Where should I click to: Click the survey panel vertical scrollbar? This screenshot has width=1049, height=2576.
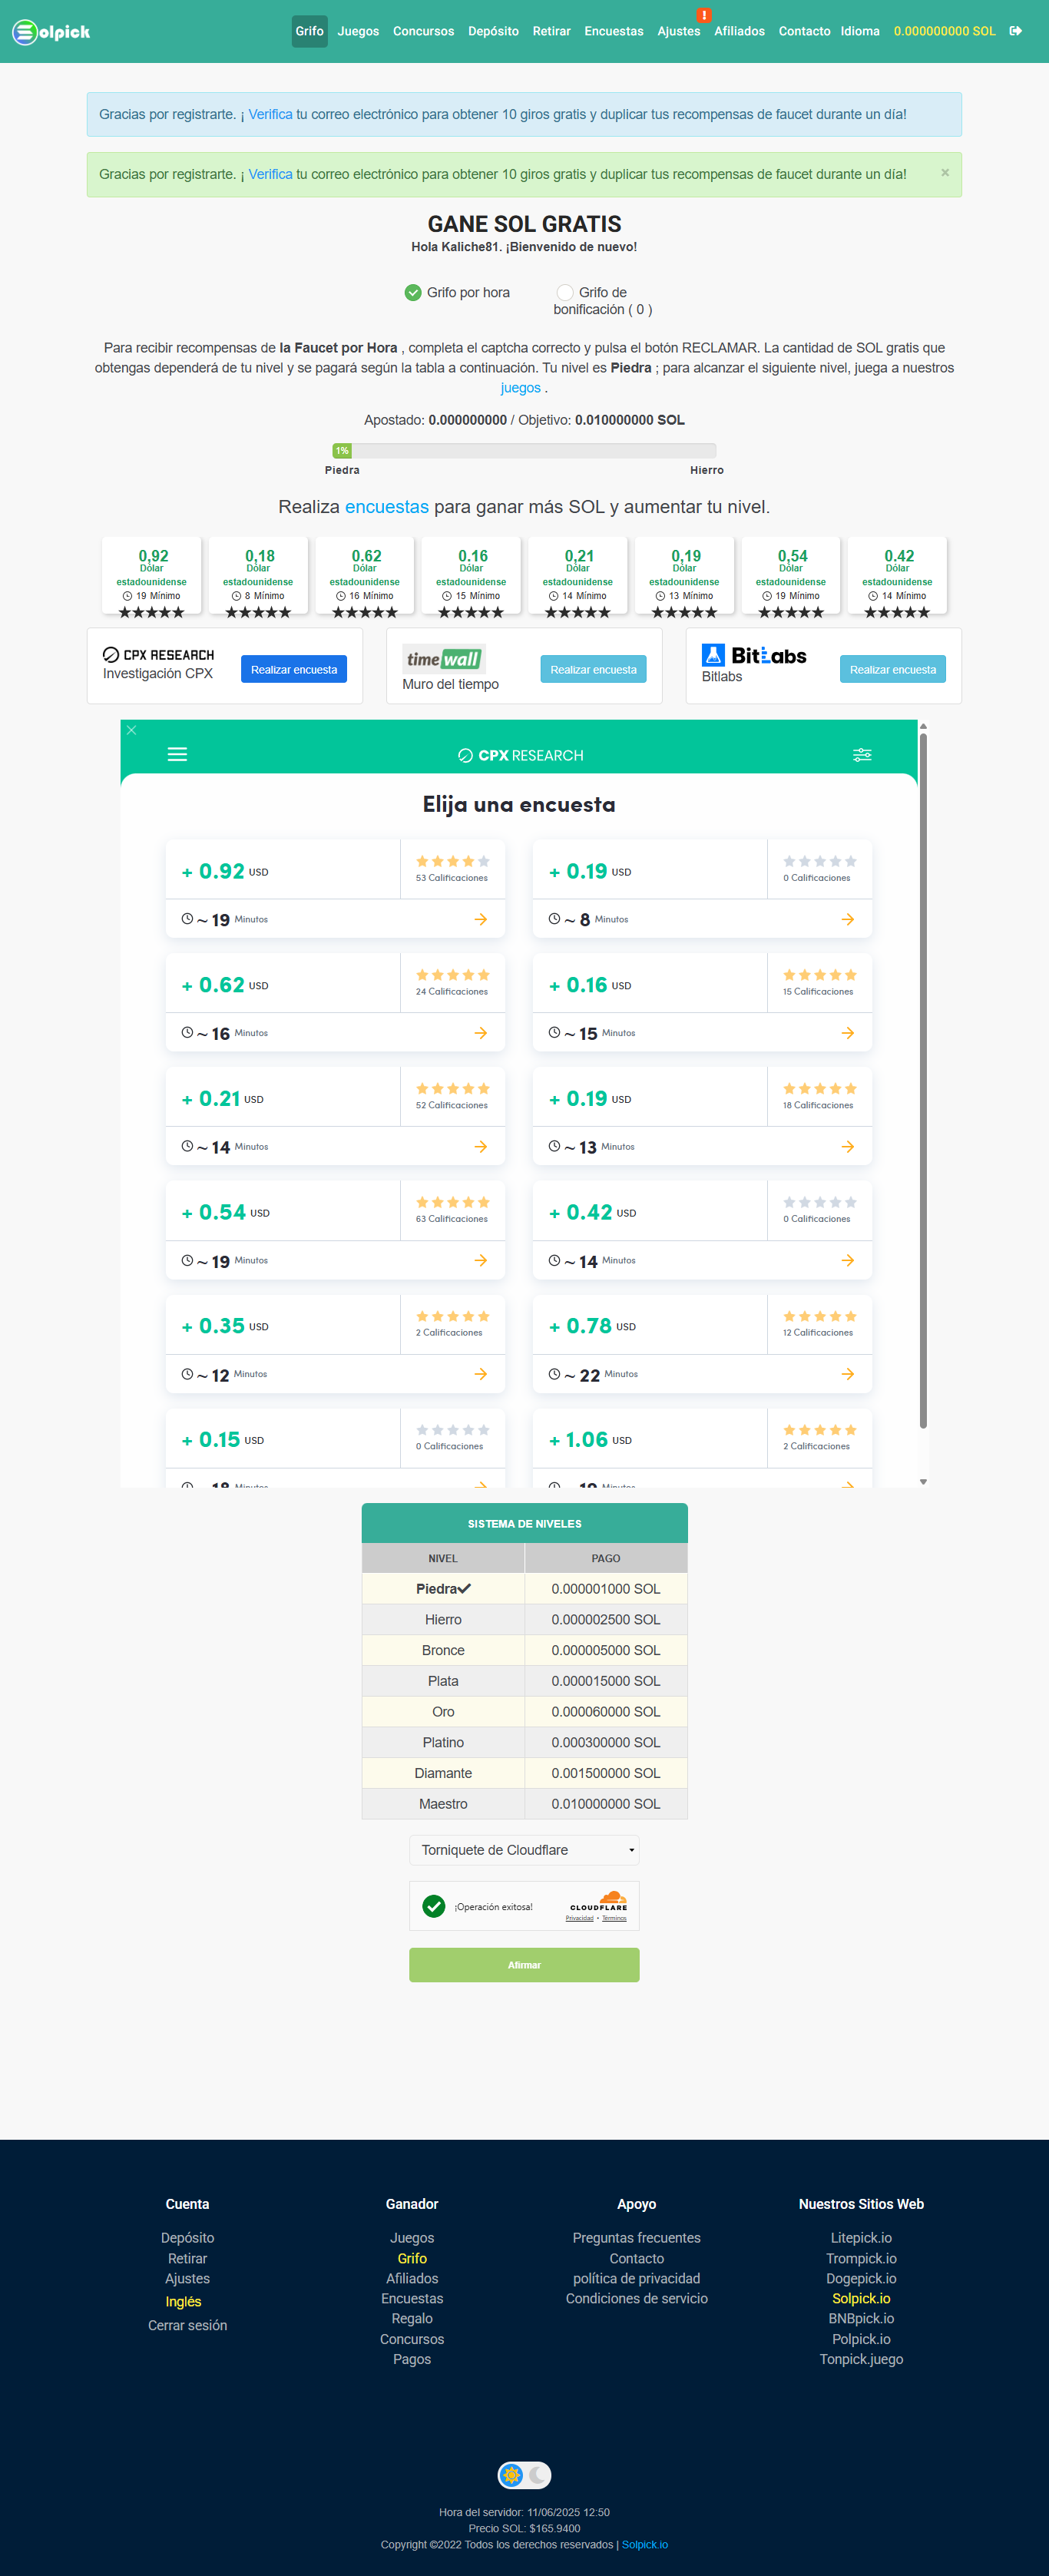point(923,1080)
